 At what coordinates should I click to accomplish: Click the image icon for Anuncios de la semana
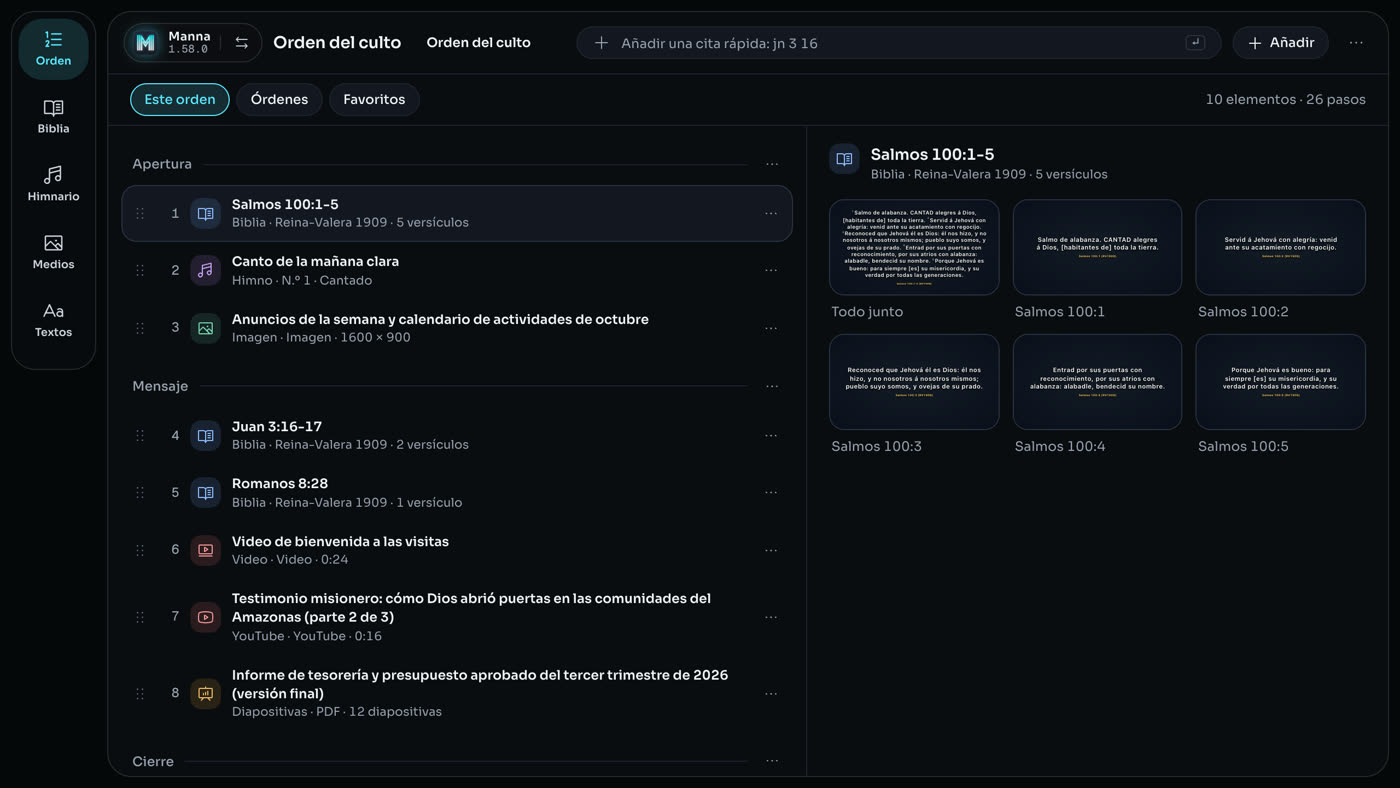point(205,328)
